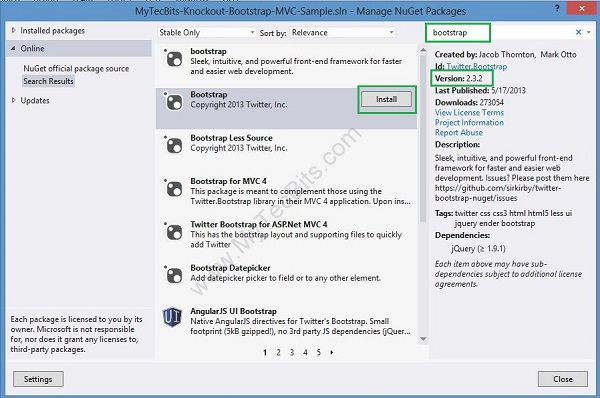Click the package list scrollbar thumb
This screenshot has height=398, width=600.
tap(423, 139)
